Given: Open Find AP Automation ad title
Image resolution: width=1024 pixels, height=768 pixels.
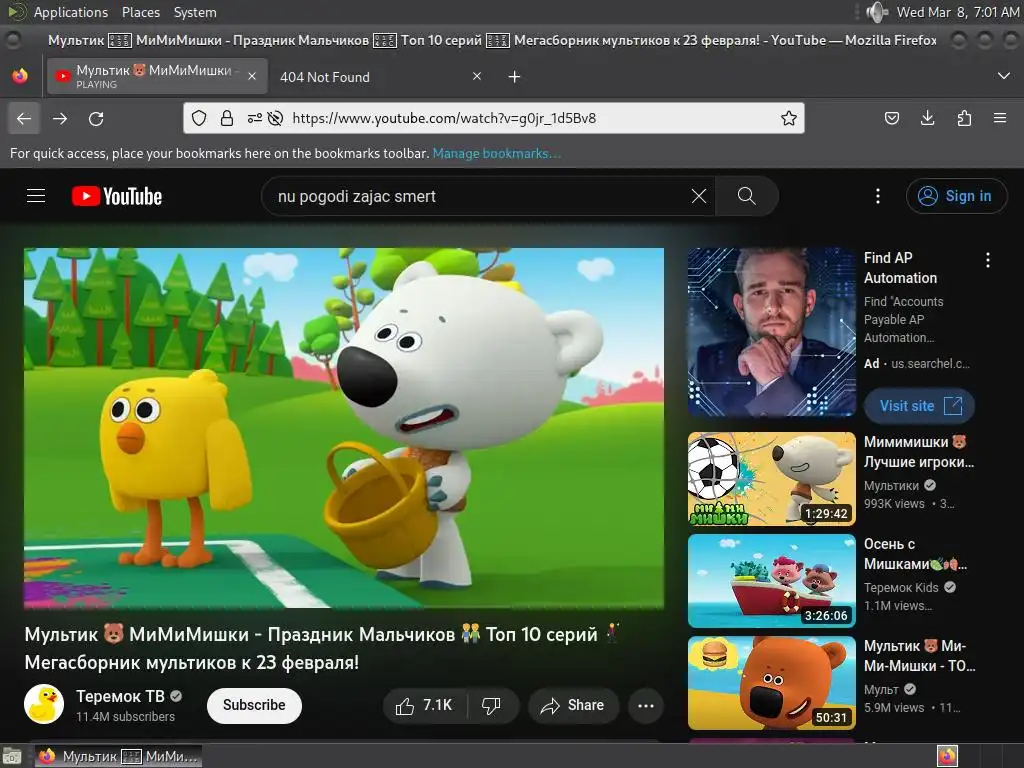Looking at the screenshot, I should (x=900, y=268).
